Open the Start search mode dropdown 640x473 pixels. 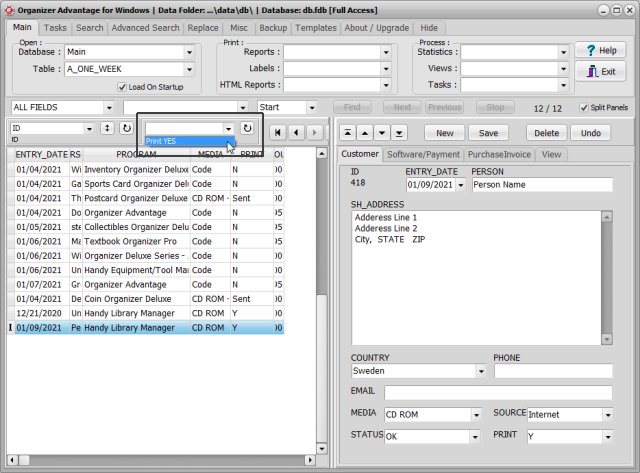(312, 108)
